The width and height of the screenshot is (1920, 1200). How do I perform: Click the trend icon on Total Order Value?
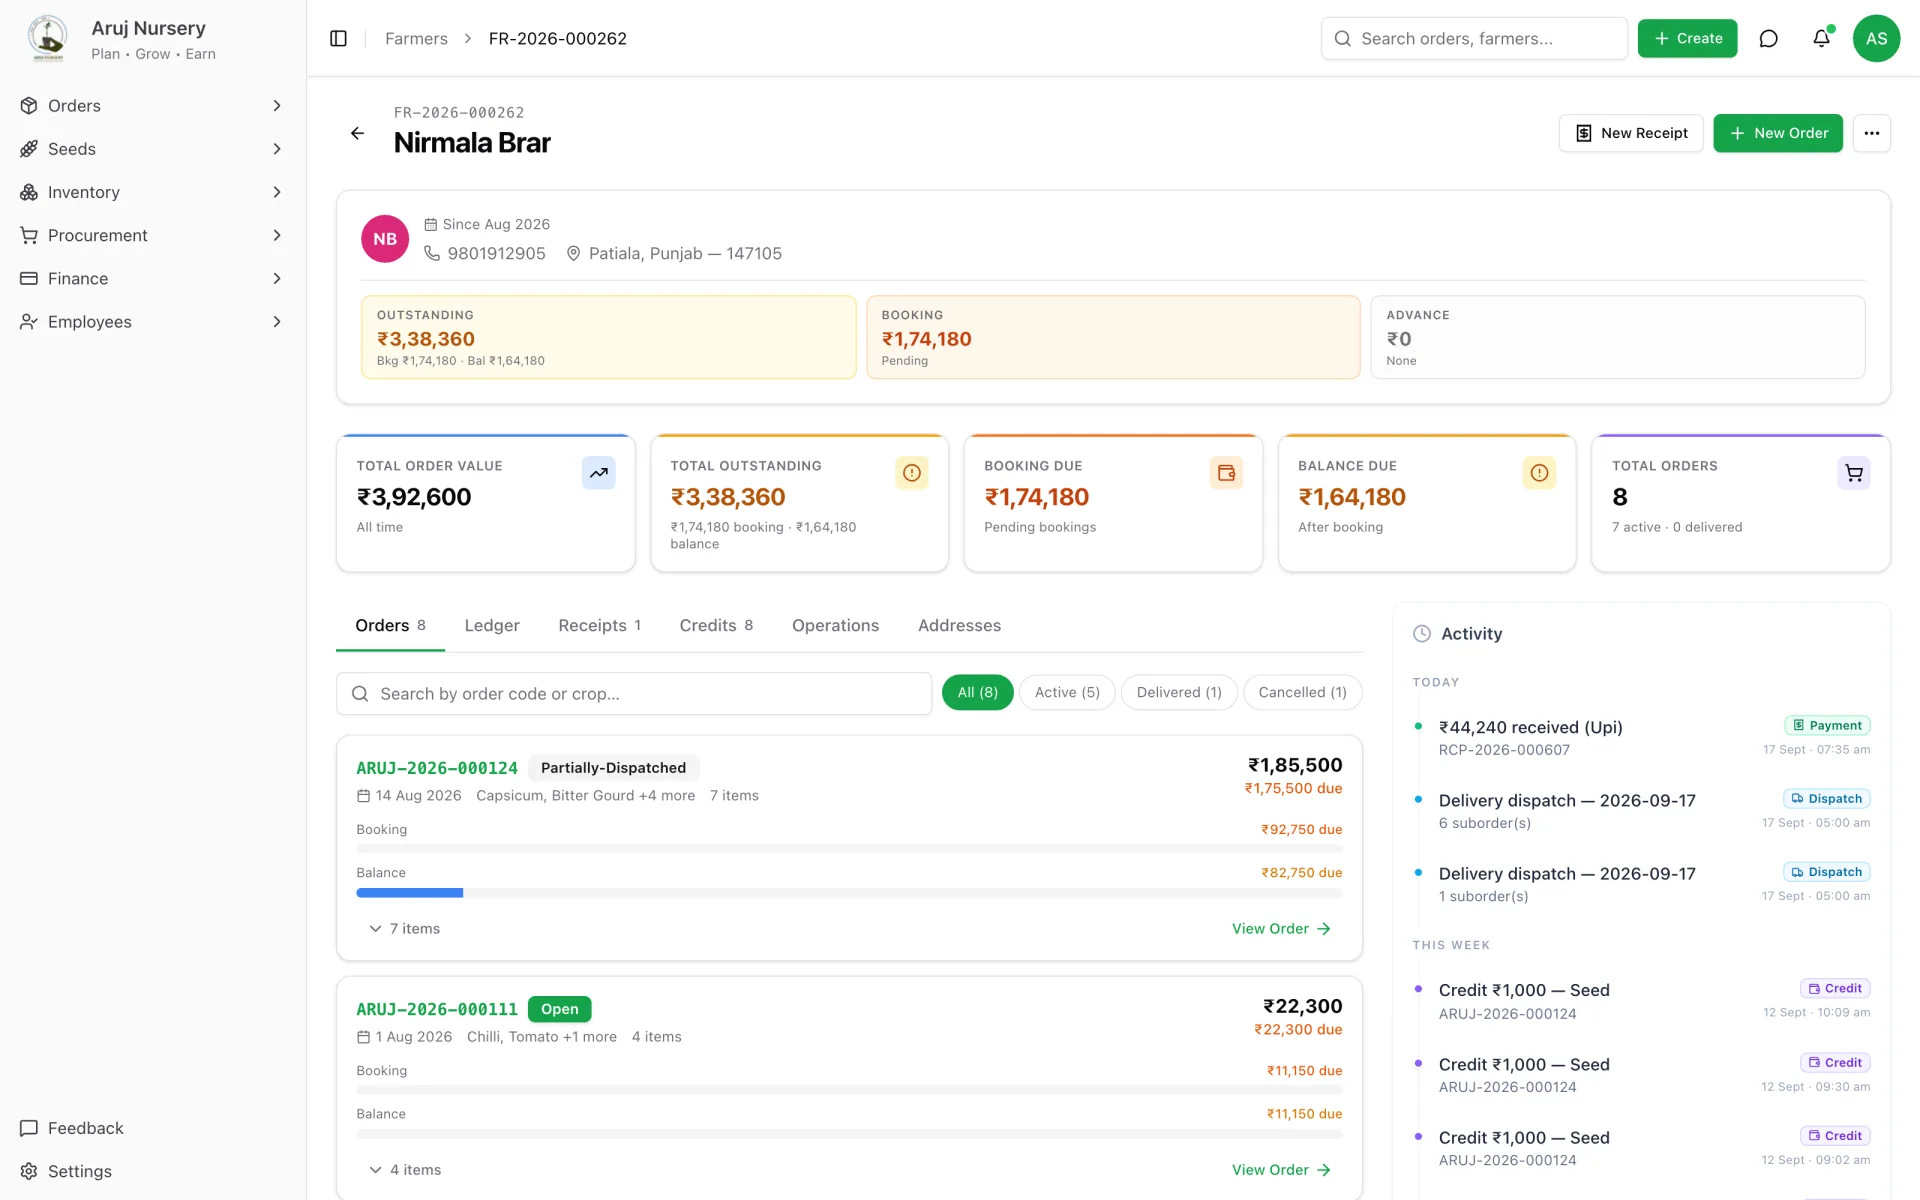598,473
